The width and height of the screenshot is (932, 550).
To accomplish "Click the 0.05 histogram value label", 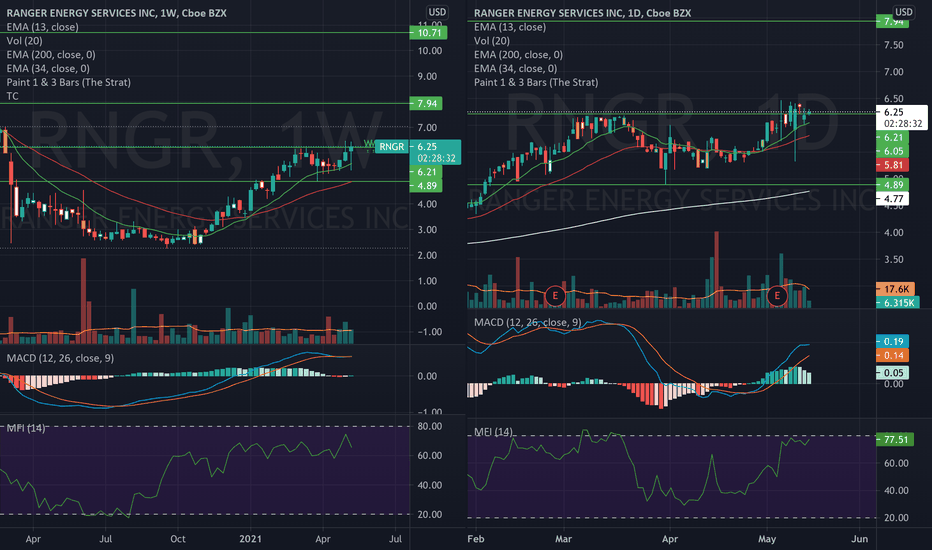I will (x=893, y=373).
